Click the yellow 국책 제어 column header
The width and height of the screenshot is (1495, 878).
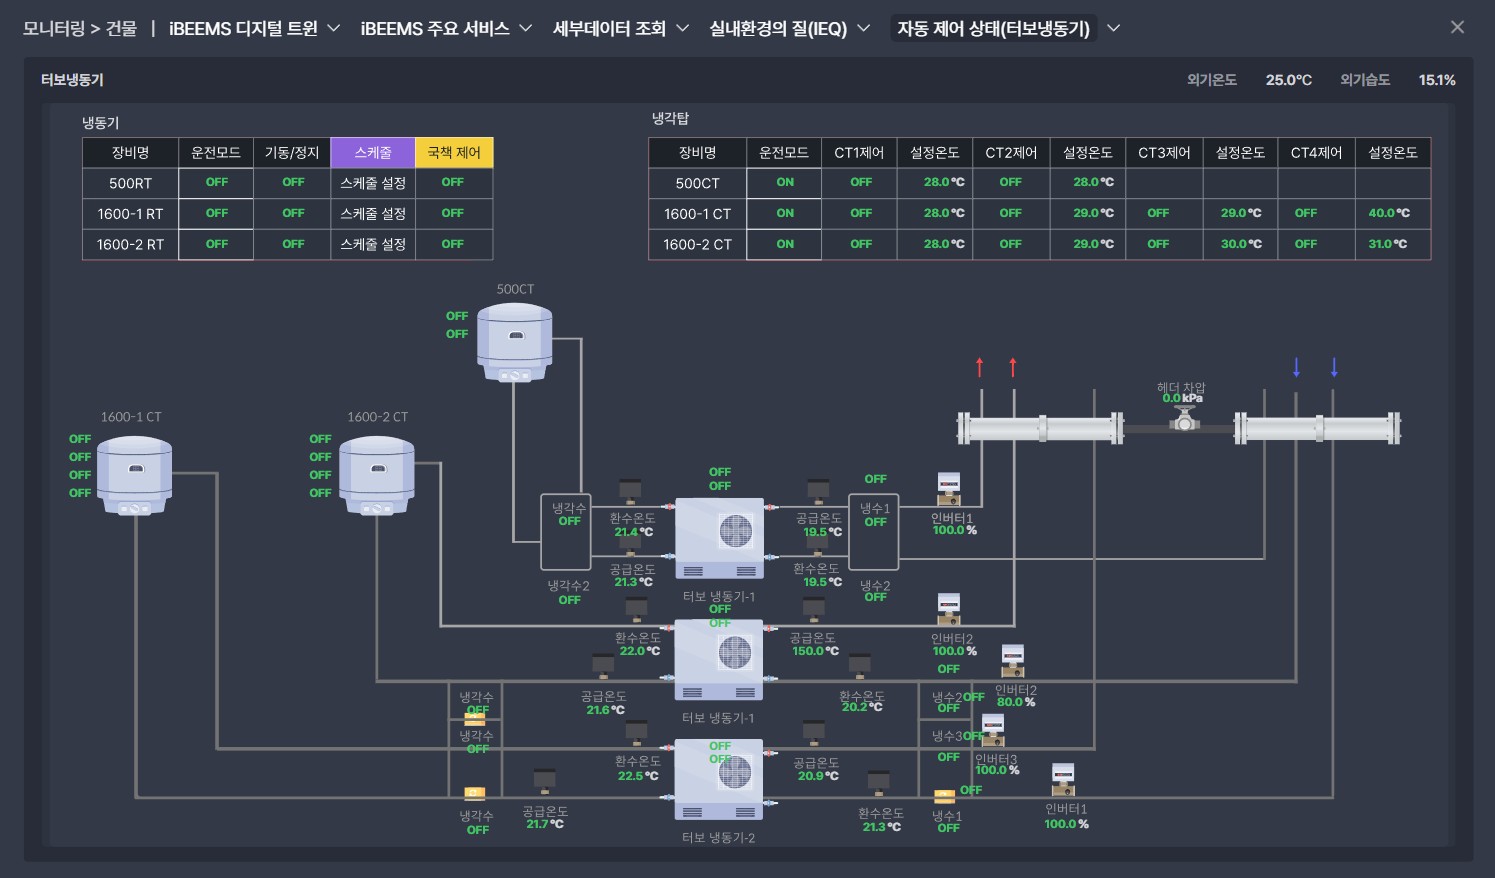[x=454, y=153]
